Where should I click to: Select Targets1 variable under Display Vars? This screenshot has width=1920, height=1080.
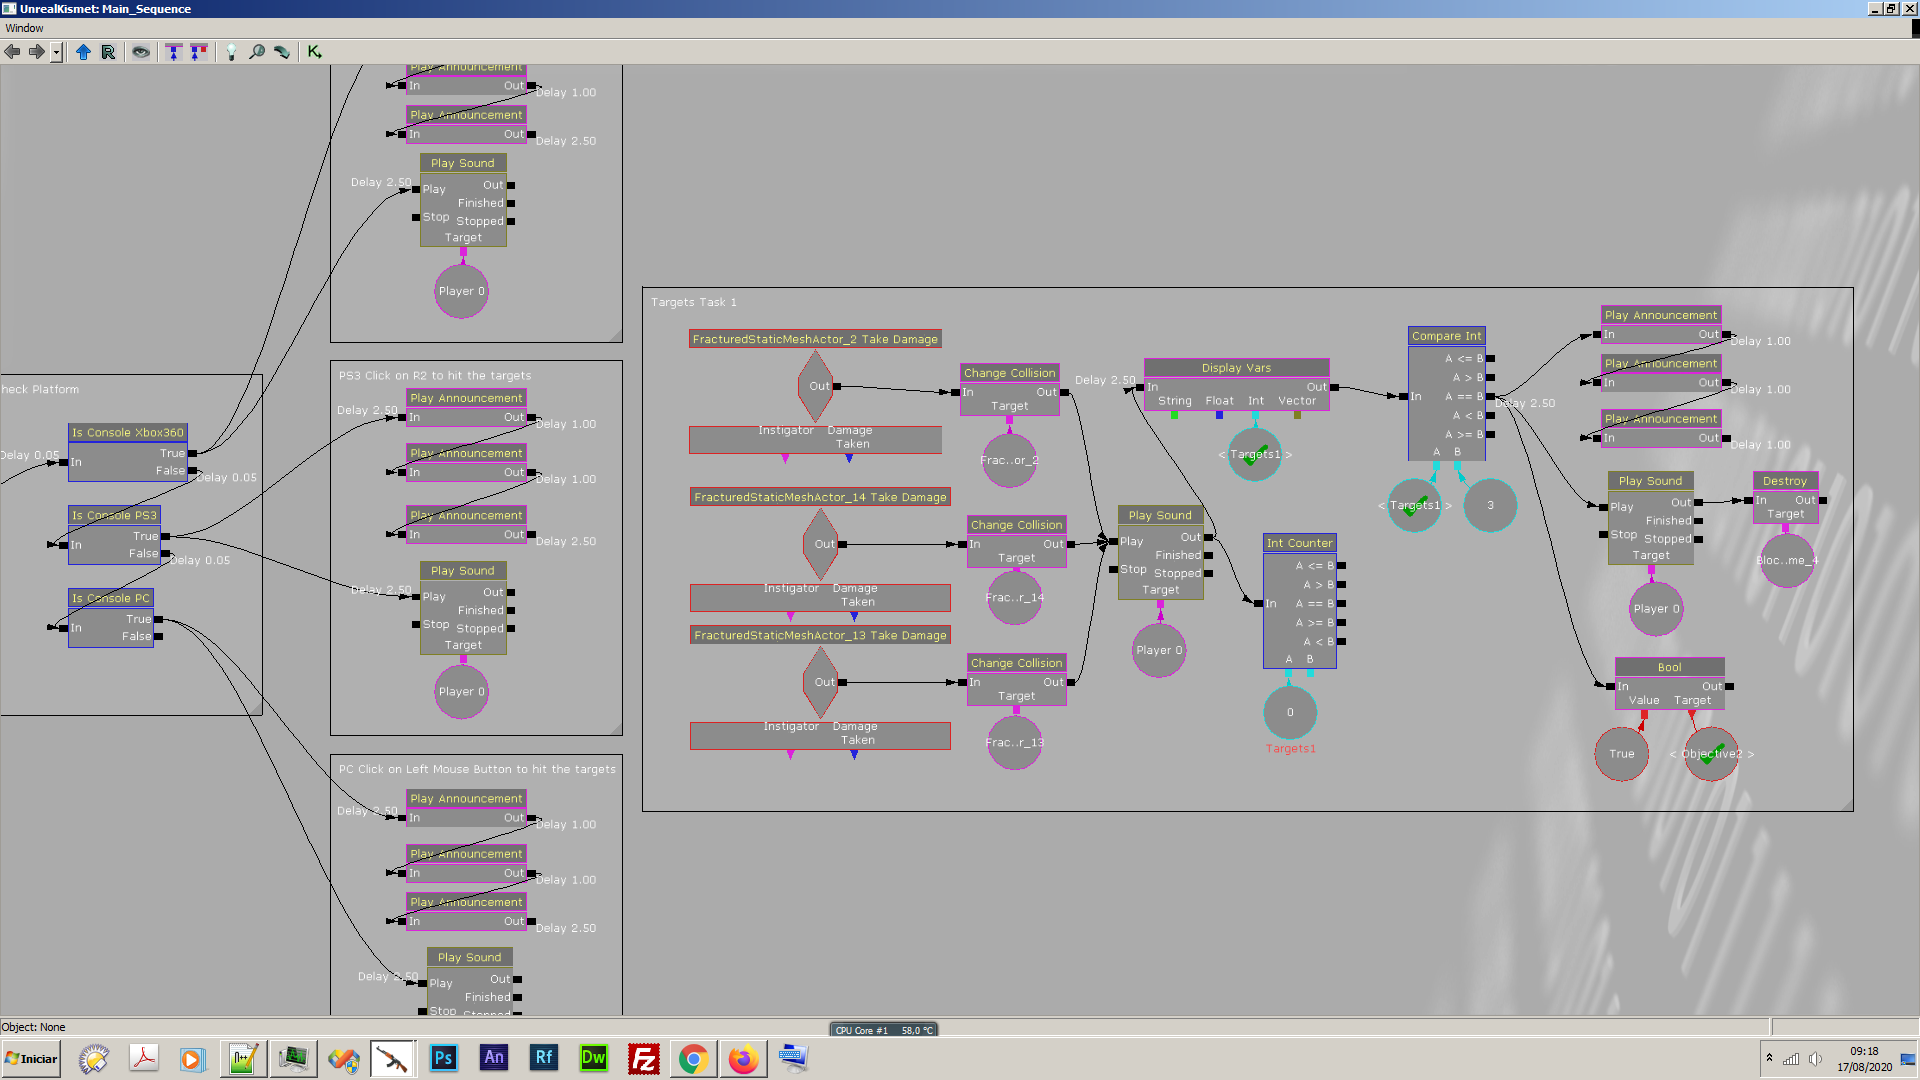(1254, 454)
